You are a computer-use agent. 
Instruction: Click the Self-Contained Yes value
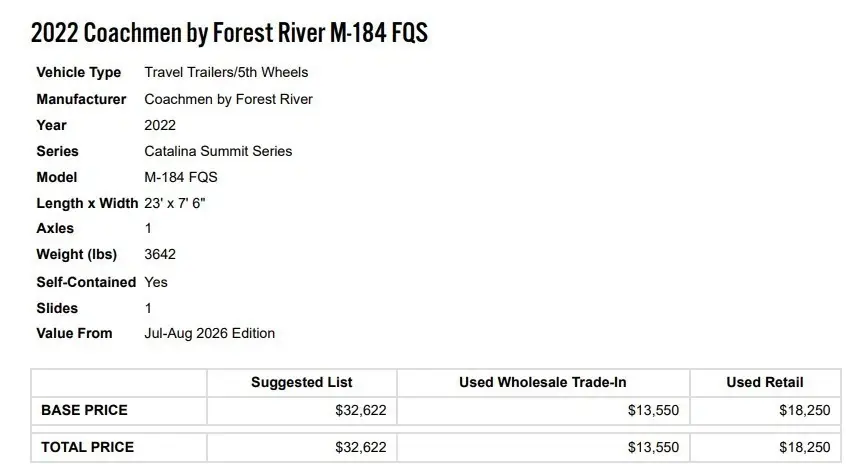pos(156,282)
